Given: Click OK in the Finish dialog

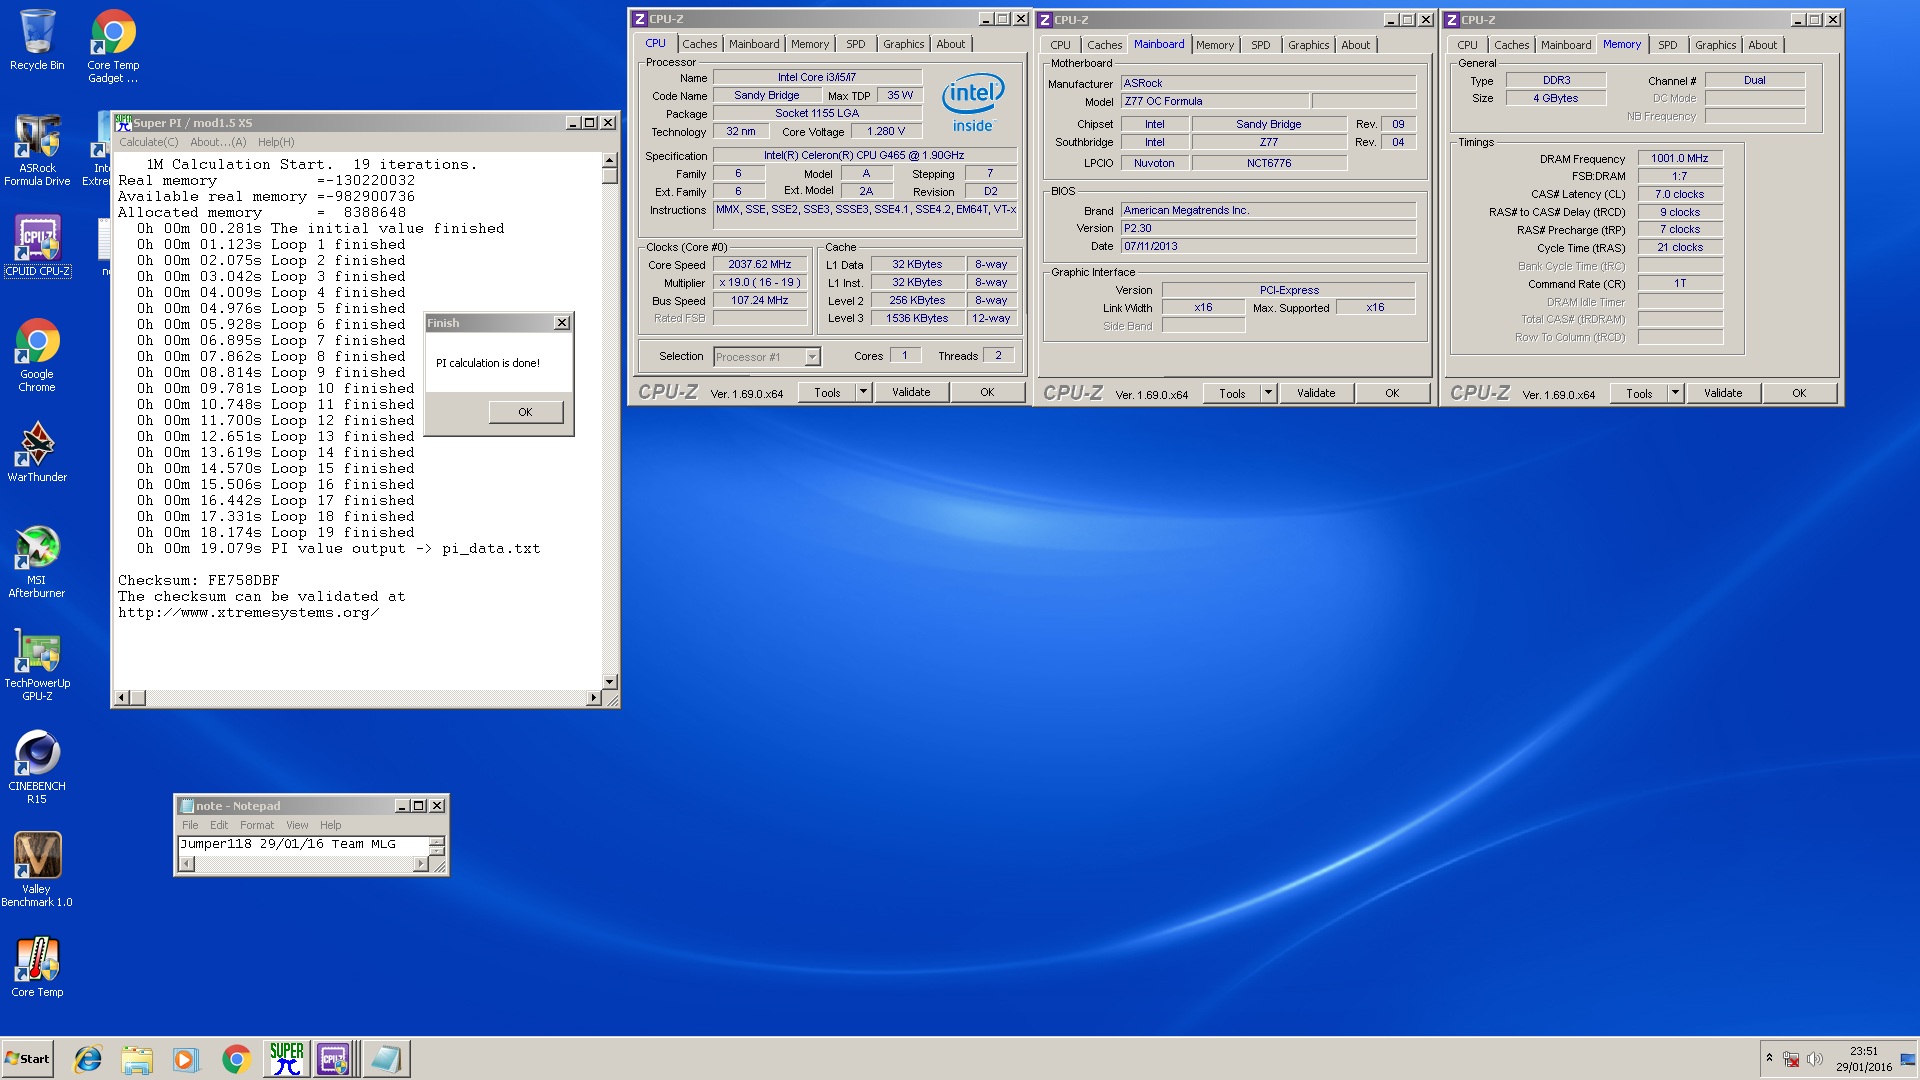Looking at the screenshot, I should (x=525, y=412).
